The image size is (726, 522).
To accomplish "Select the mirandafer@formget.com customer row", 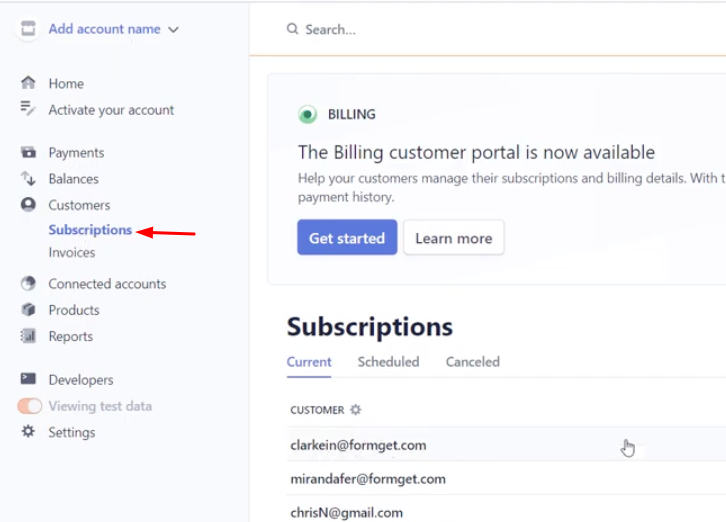I will (x=368, y=479).
